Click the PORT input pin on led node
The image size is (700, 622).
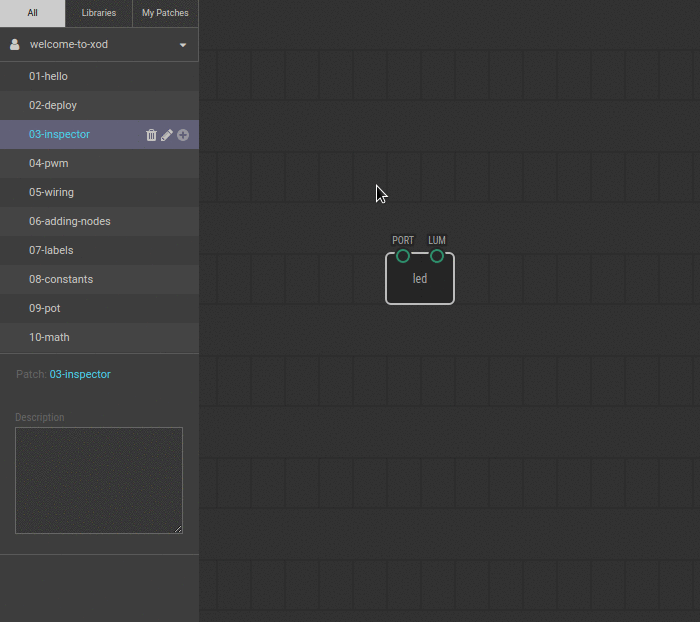(x=403, y=256)
